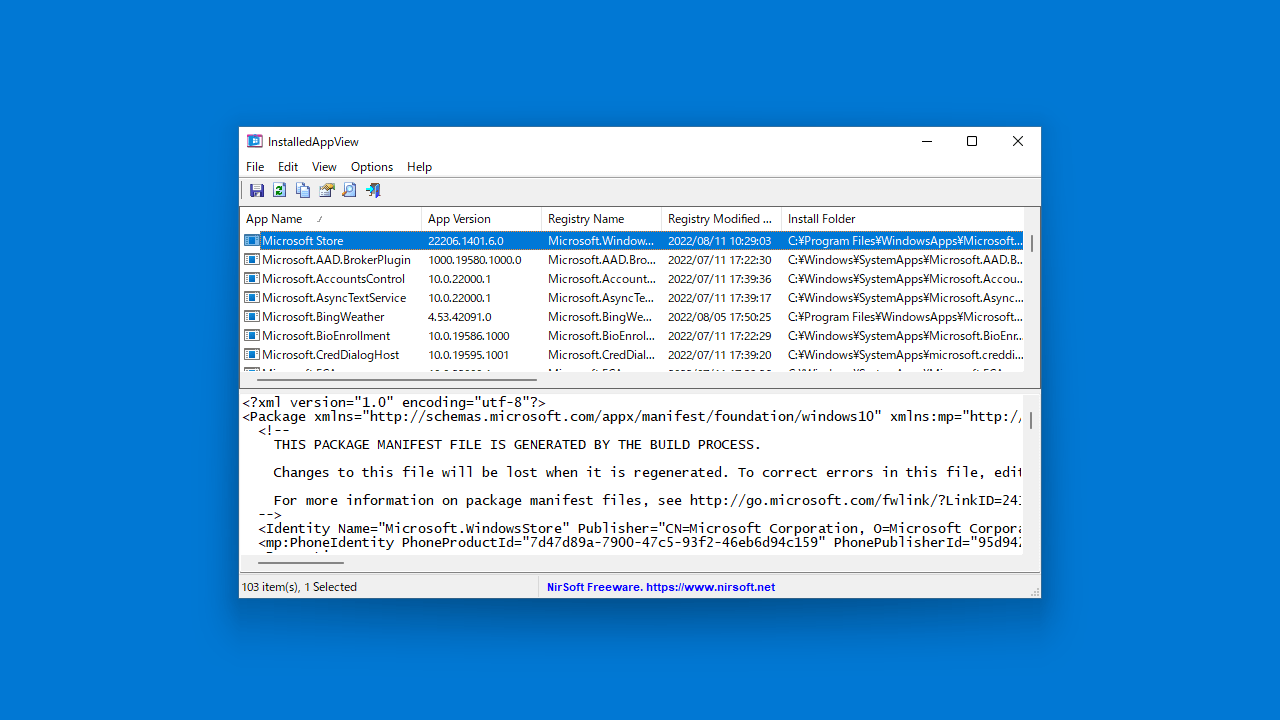The image size is (1280, 720).
Task: Sort by the App Version column header
Action: point(481,219)
